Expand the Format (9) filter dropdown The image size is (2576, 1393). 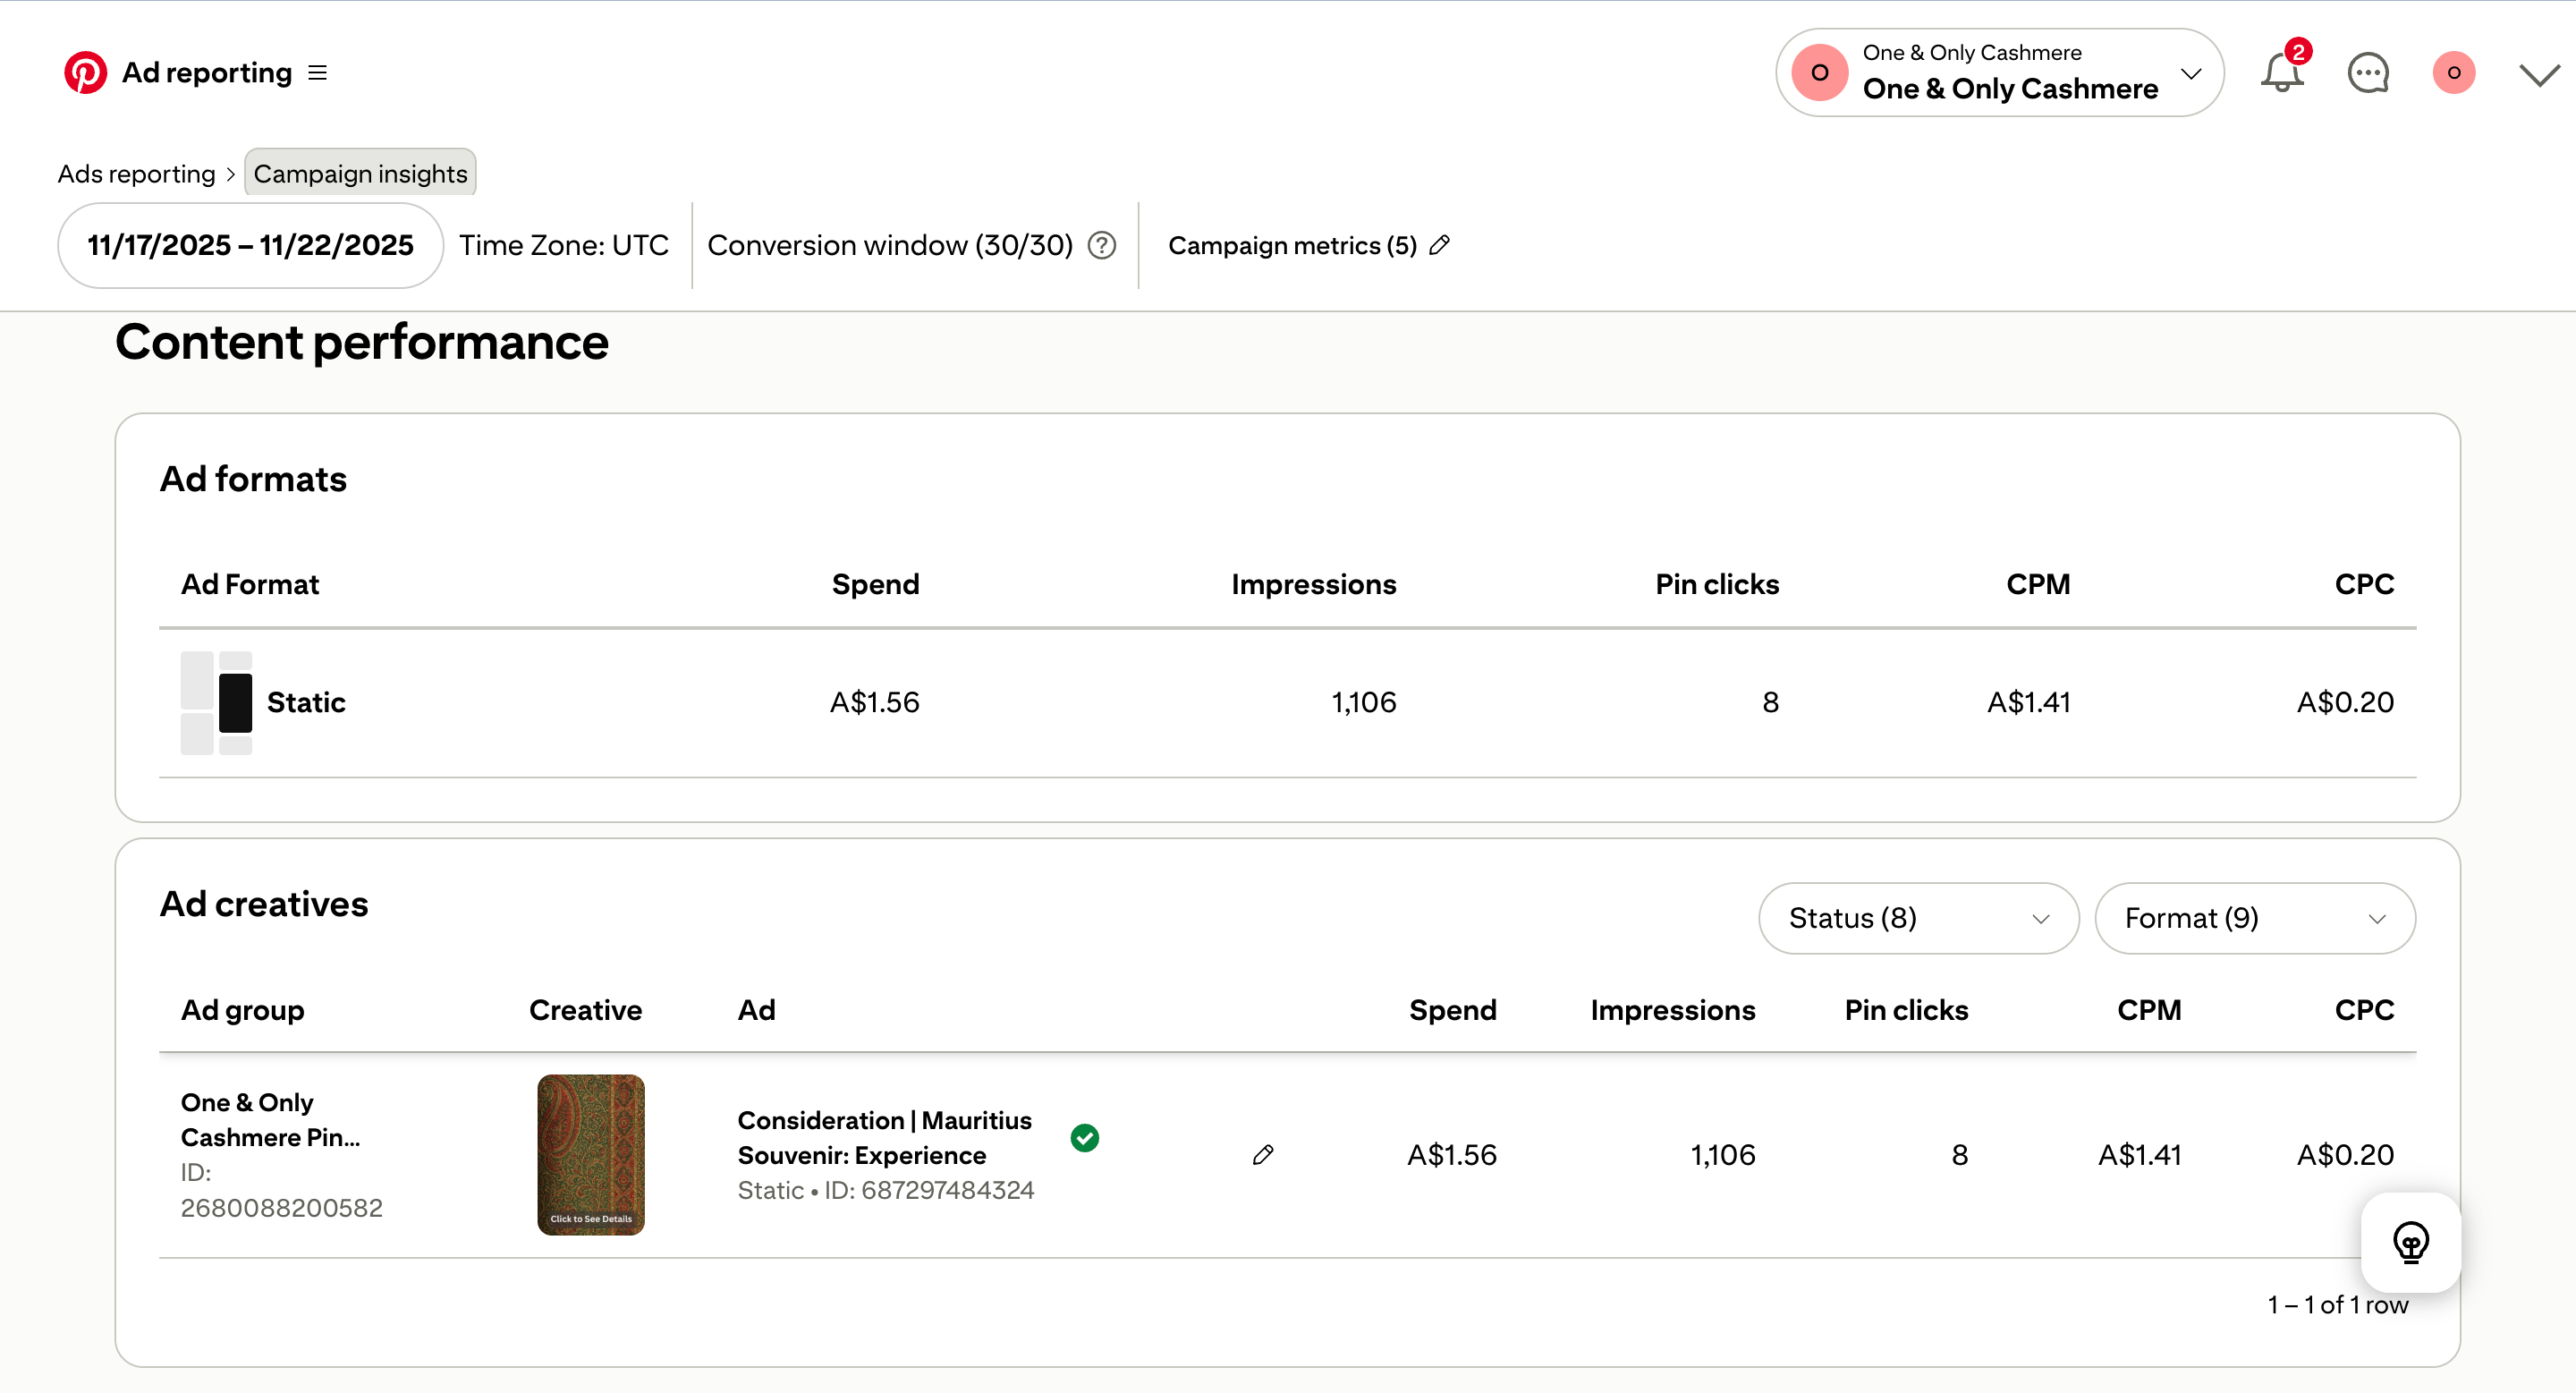[x=2254, y=918]
